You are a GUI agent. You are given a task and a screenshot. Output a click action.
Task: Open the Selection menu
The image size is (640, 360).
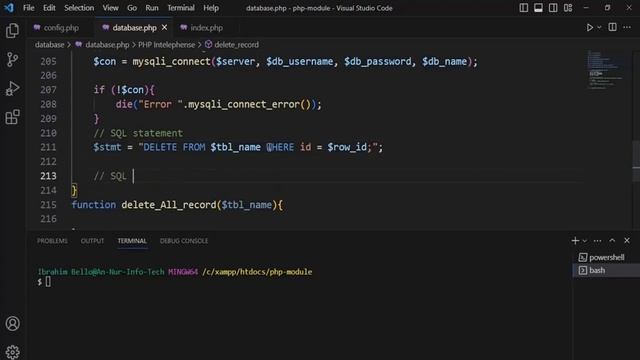[79, 8]
